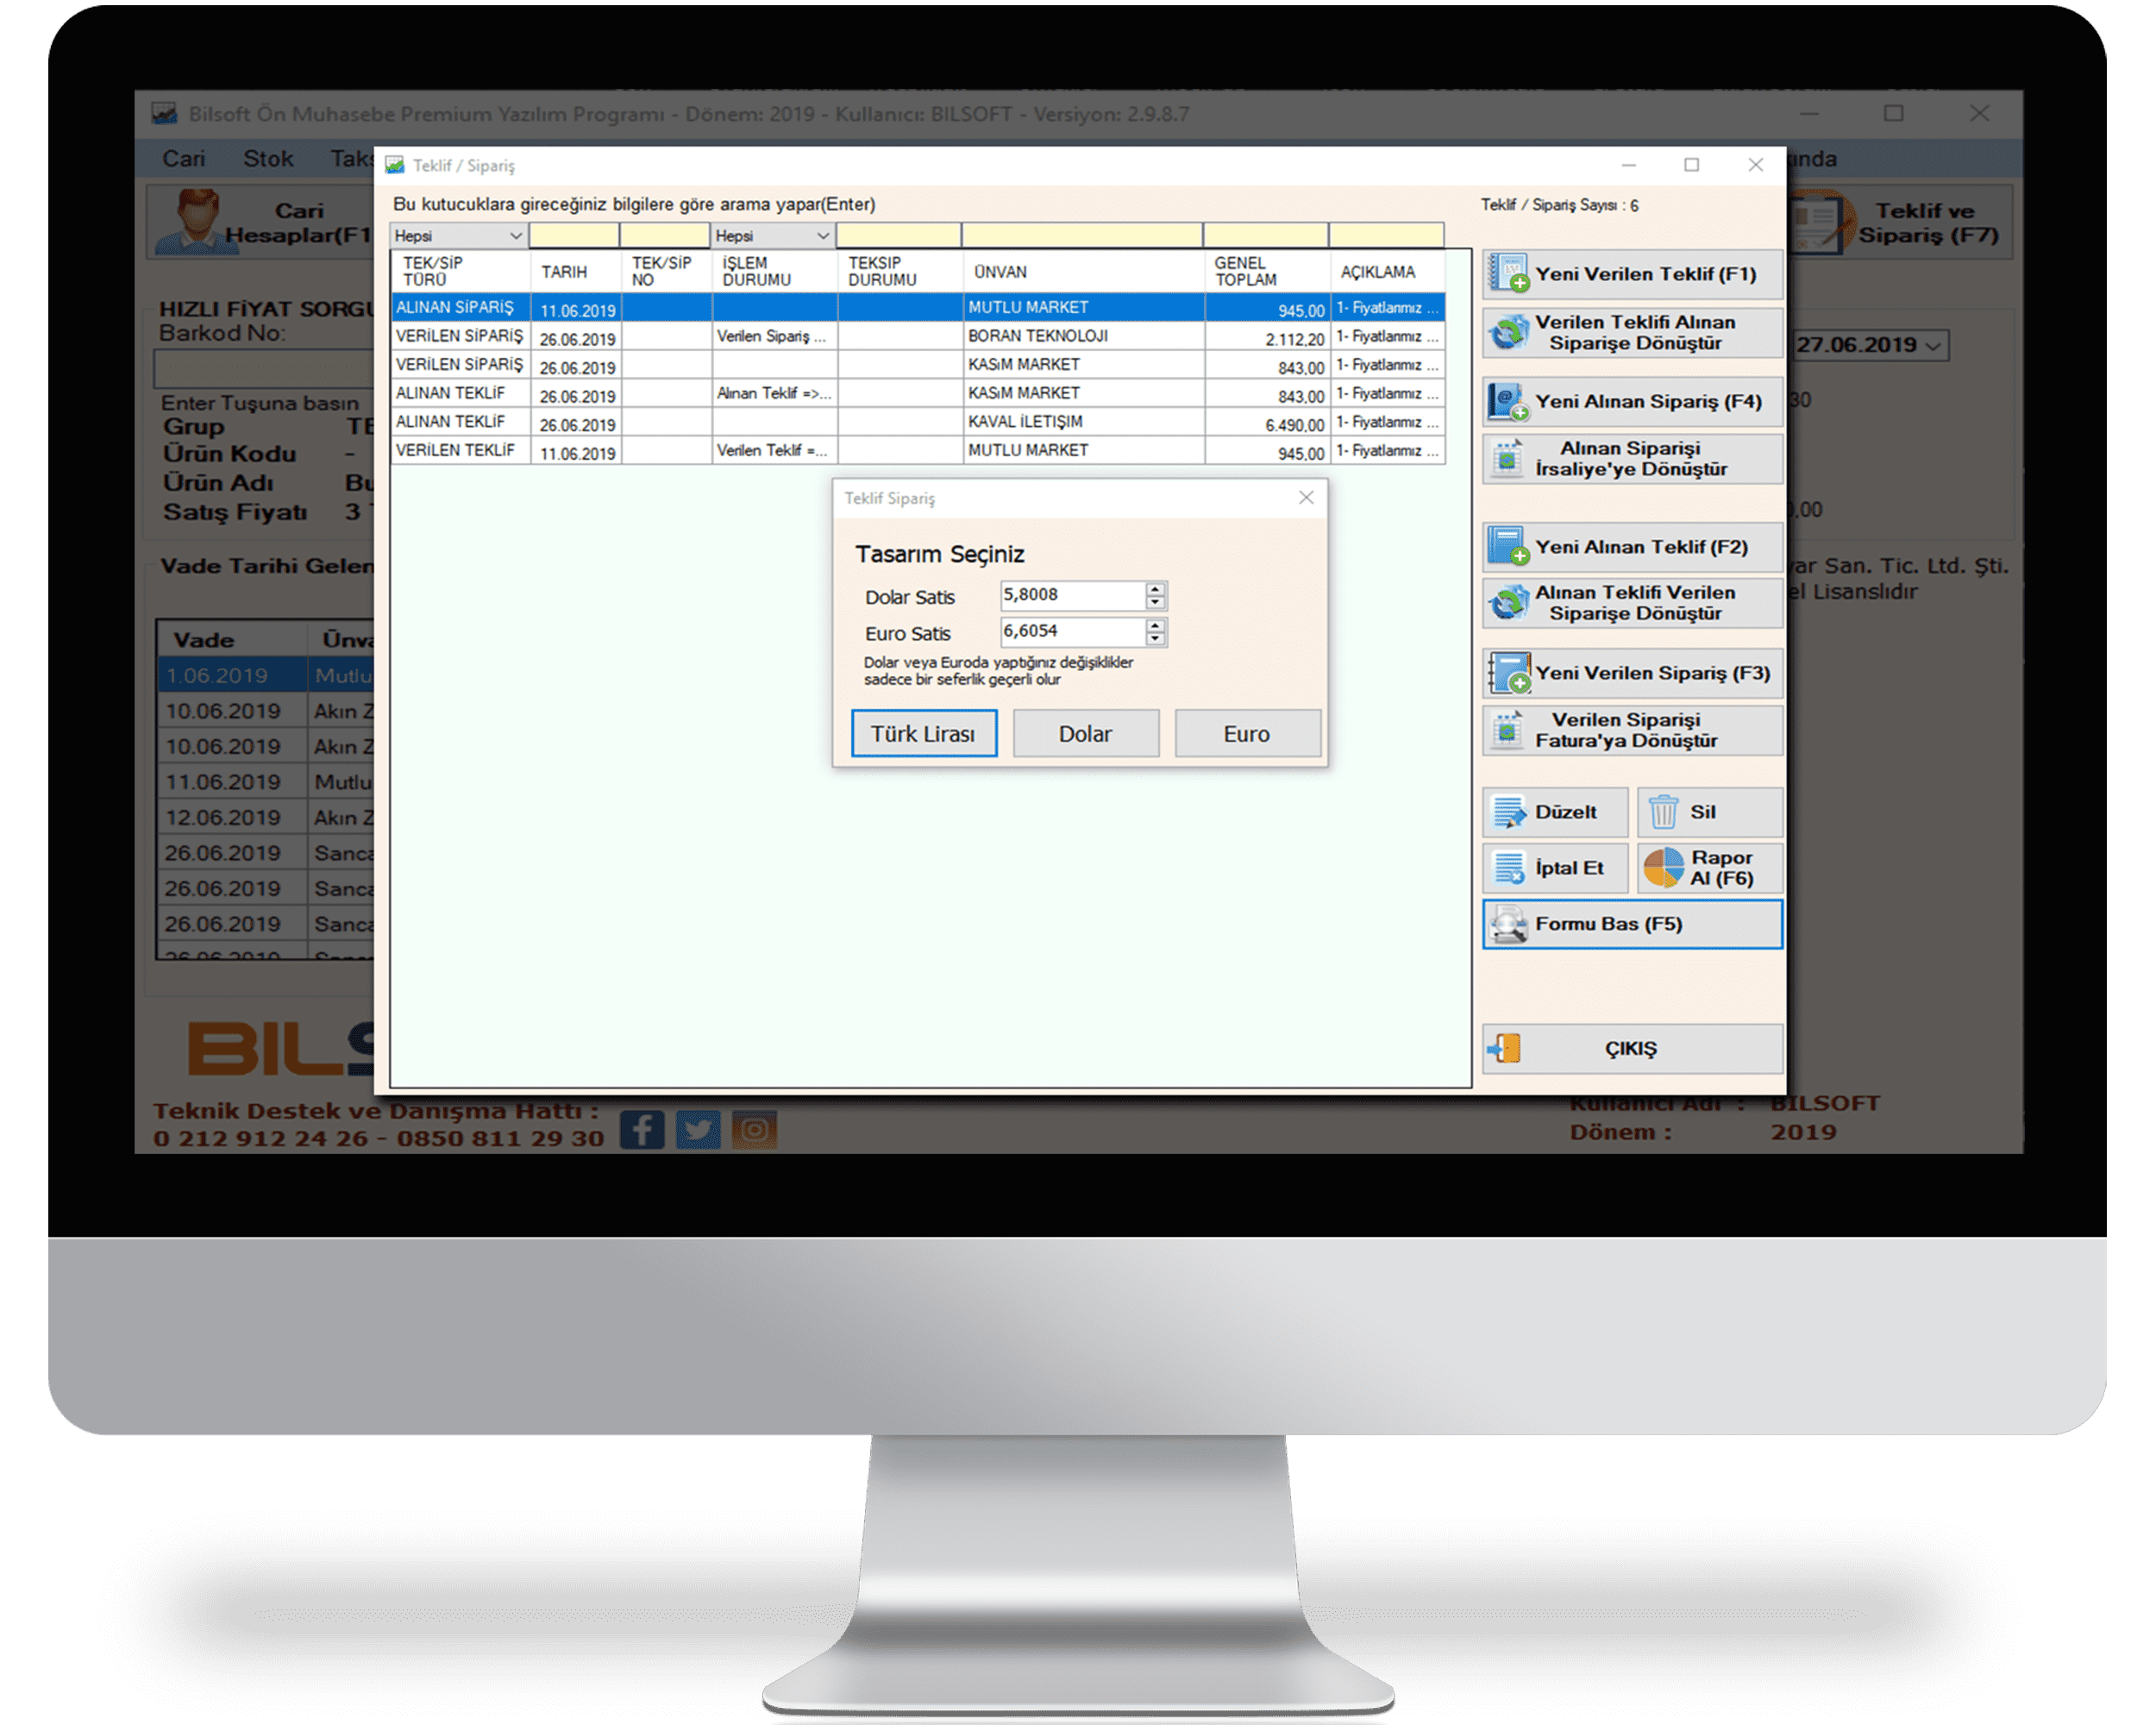Open the Instagram icon link
This screenshot has height=1725, width=2156.
click(x=754, y=1130)
